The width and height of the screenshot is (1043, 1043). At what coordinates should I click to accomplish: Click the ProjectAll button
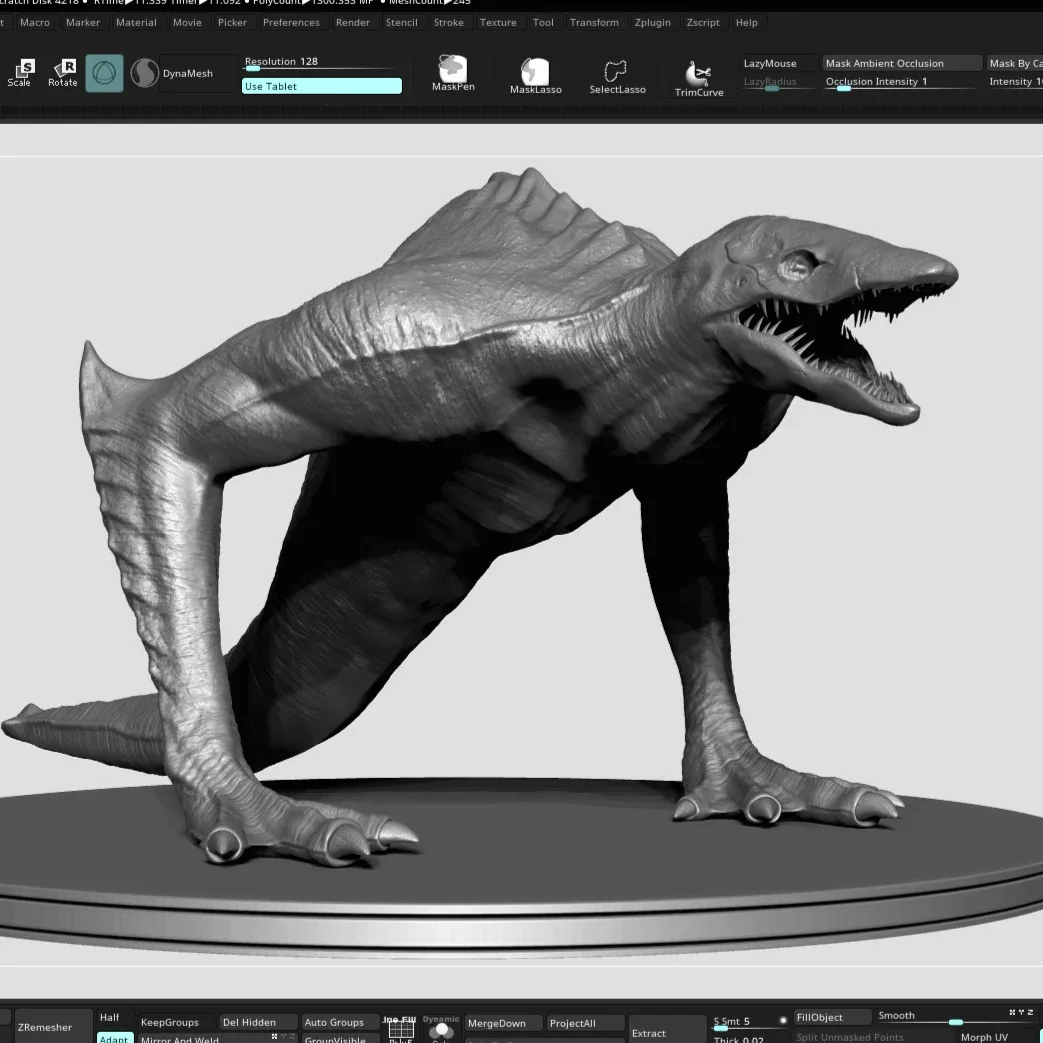click(584, 1023)
